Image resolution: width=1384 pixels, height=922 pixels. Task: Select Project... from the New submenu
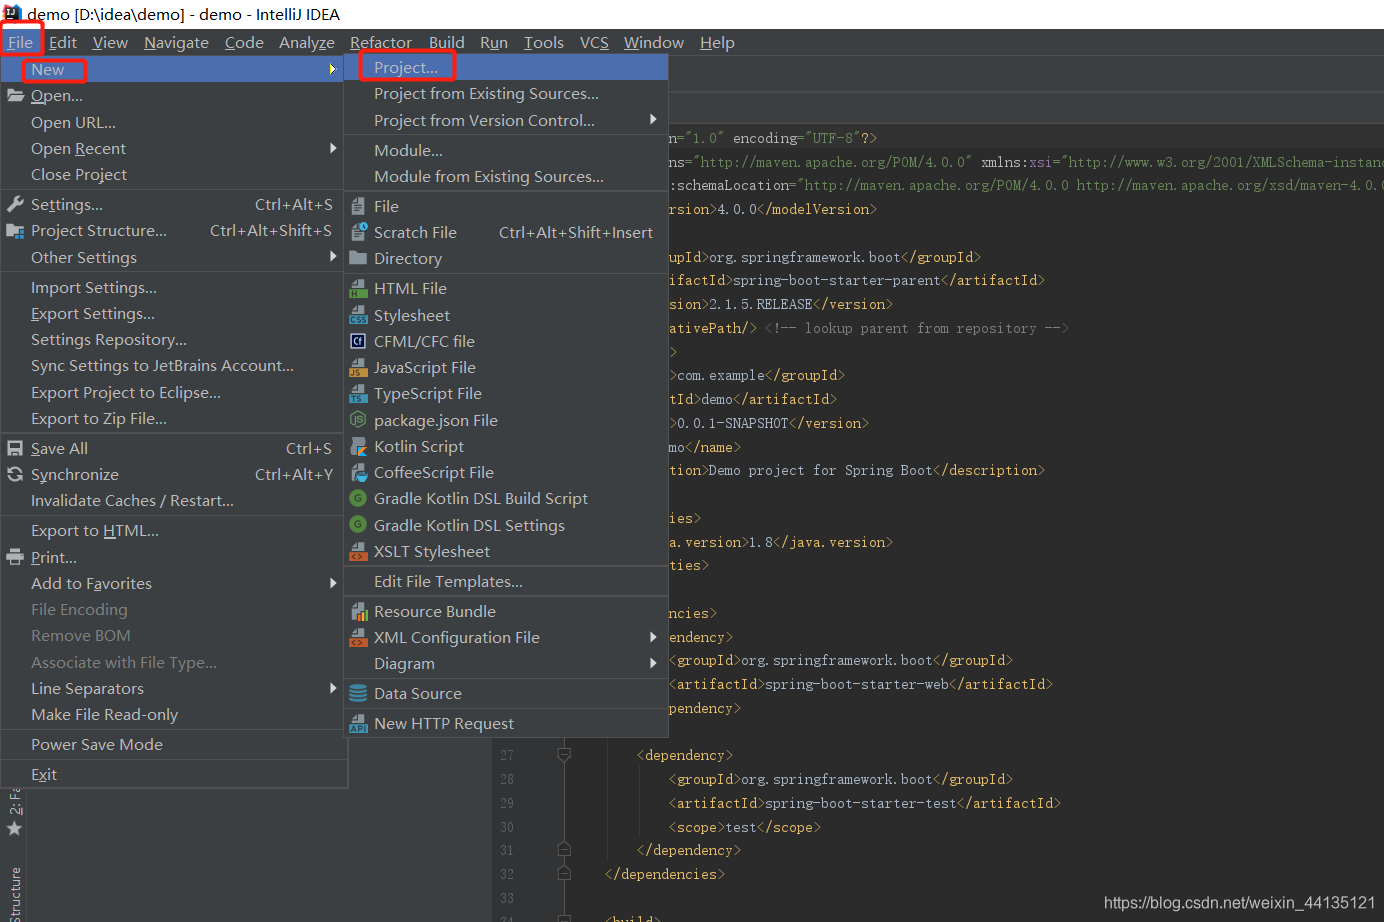(406, 67)
